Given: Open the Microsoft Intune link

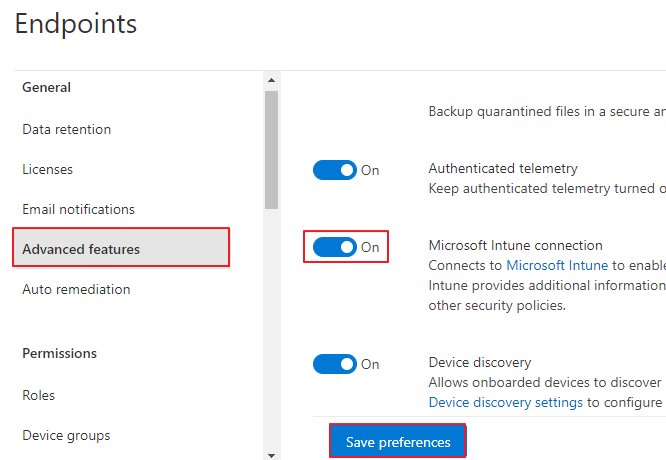Looking at the screenshot, I should (x=557, y=265).
